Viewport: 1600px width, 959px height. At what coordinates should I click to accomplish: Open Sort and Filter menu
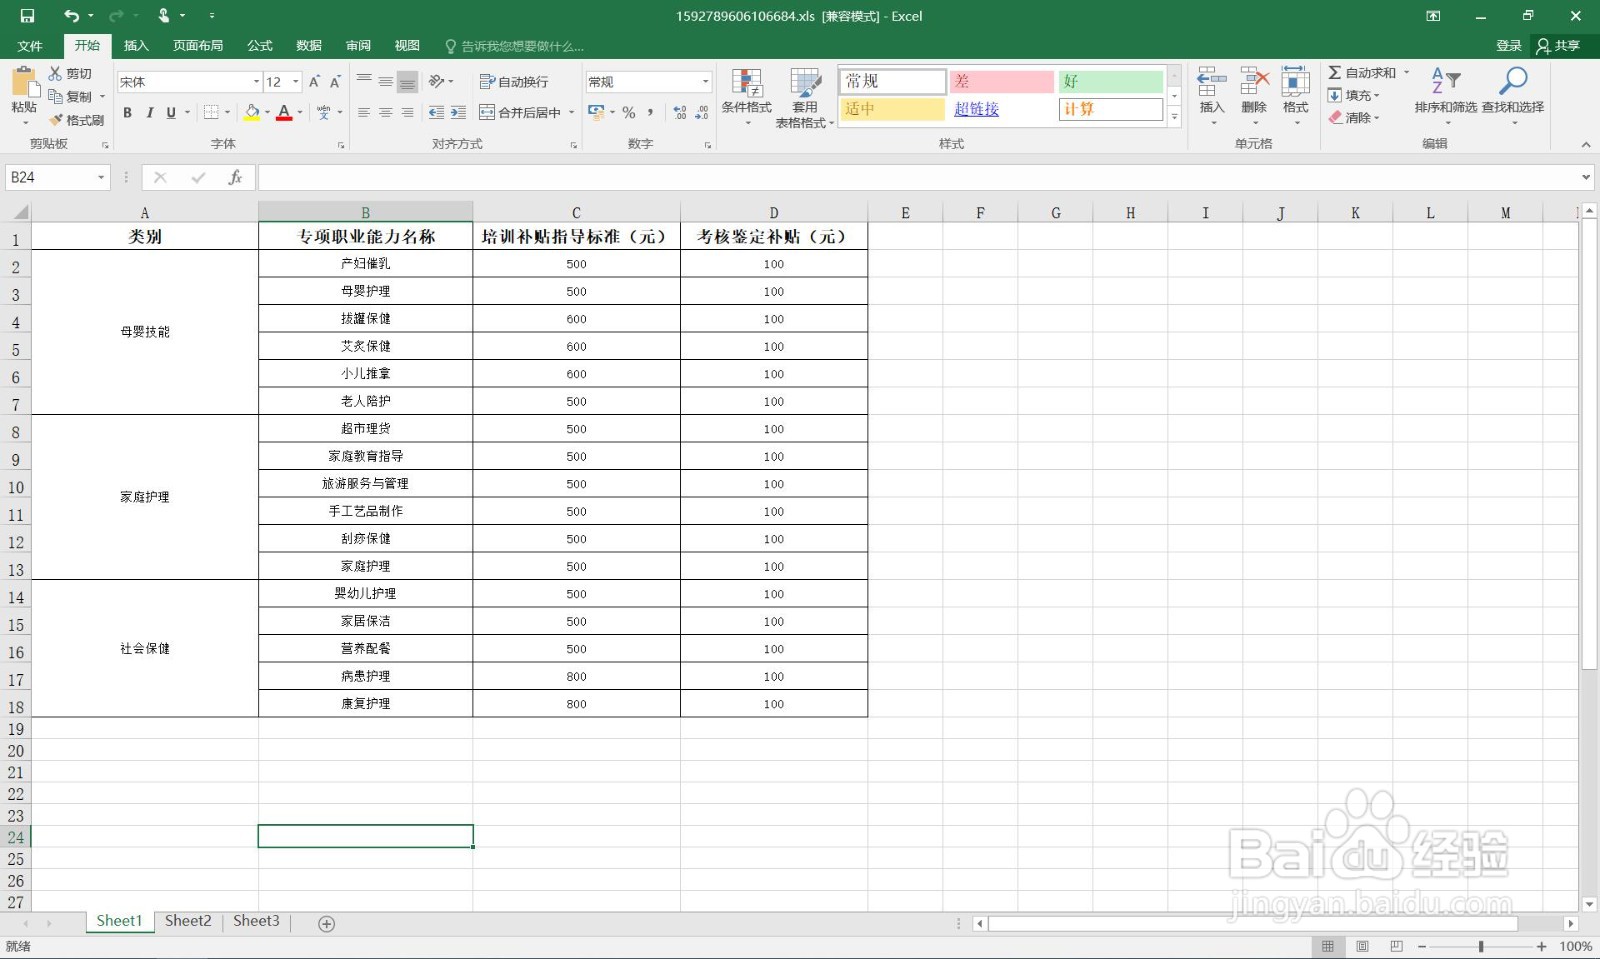pos(1446,96)
